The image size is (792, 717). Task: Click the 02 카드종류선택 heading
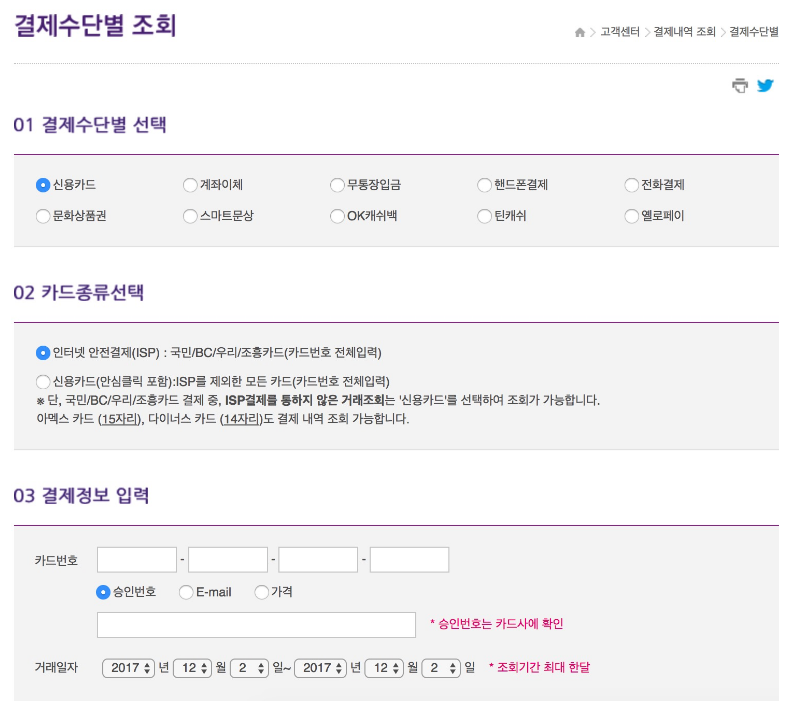(x=79, y=293)
